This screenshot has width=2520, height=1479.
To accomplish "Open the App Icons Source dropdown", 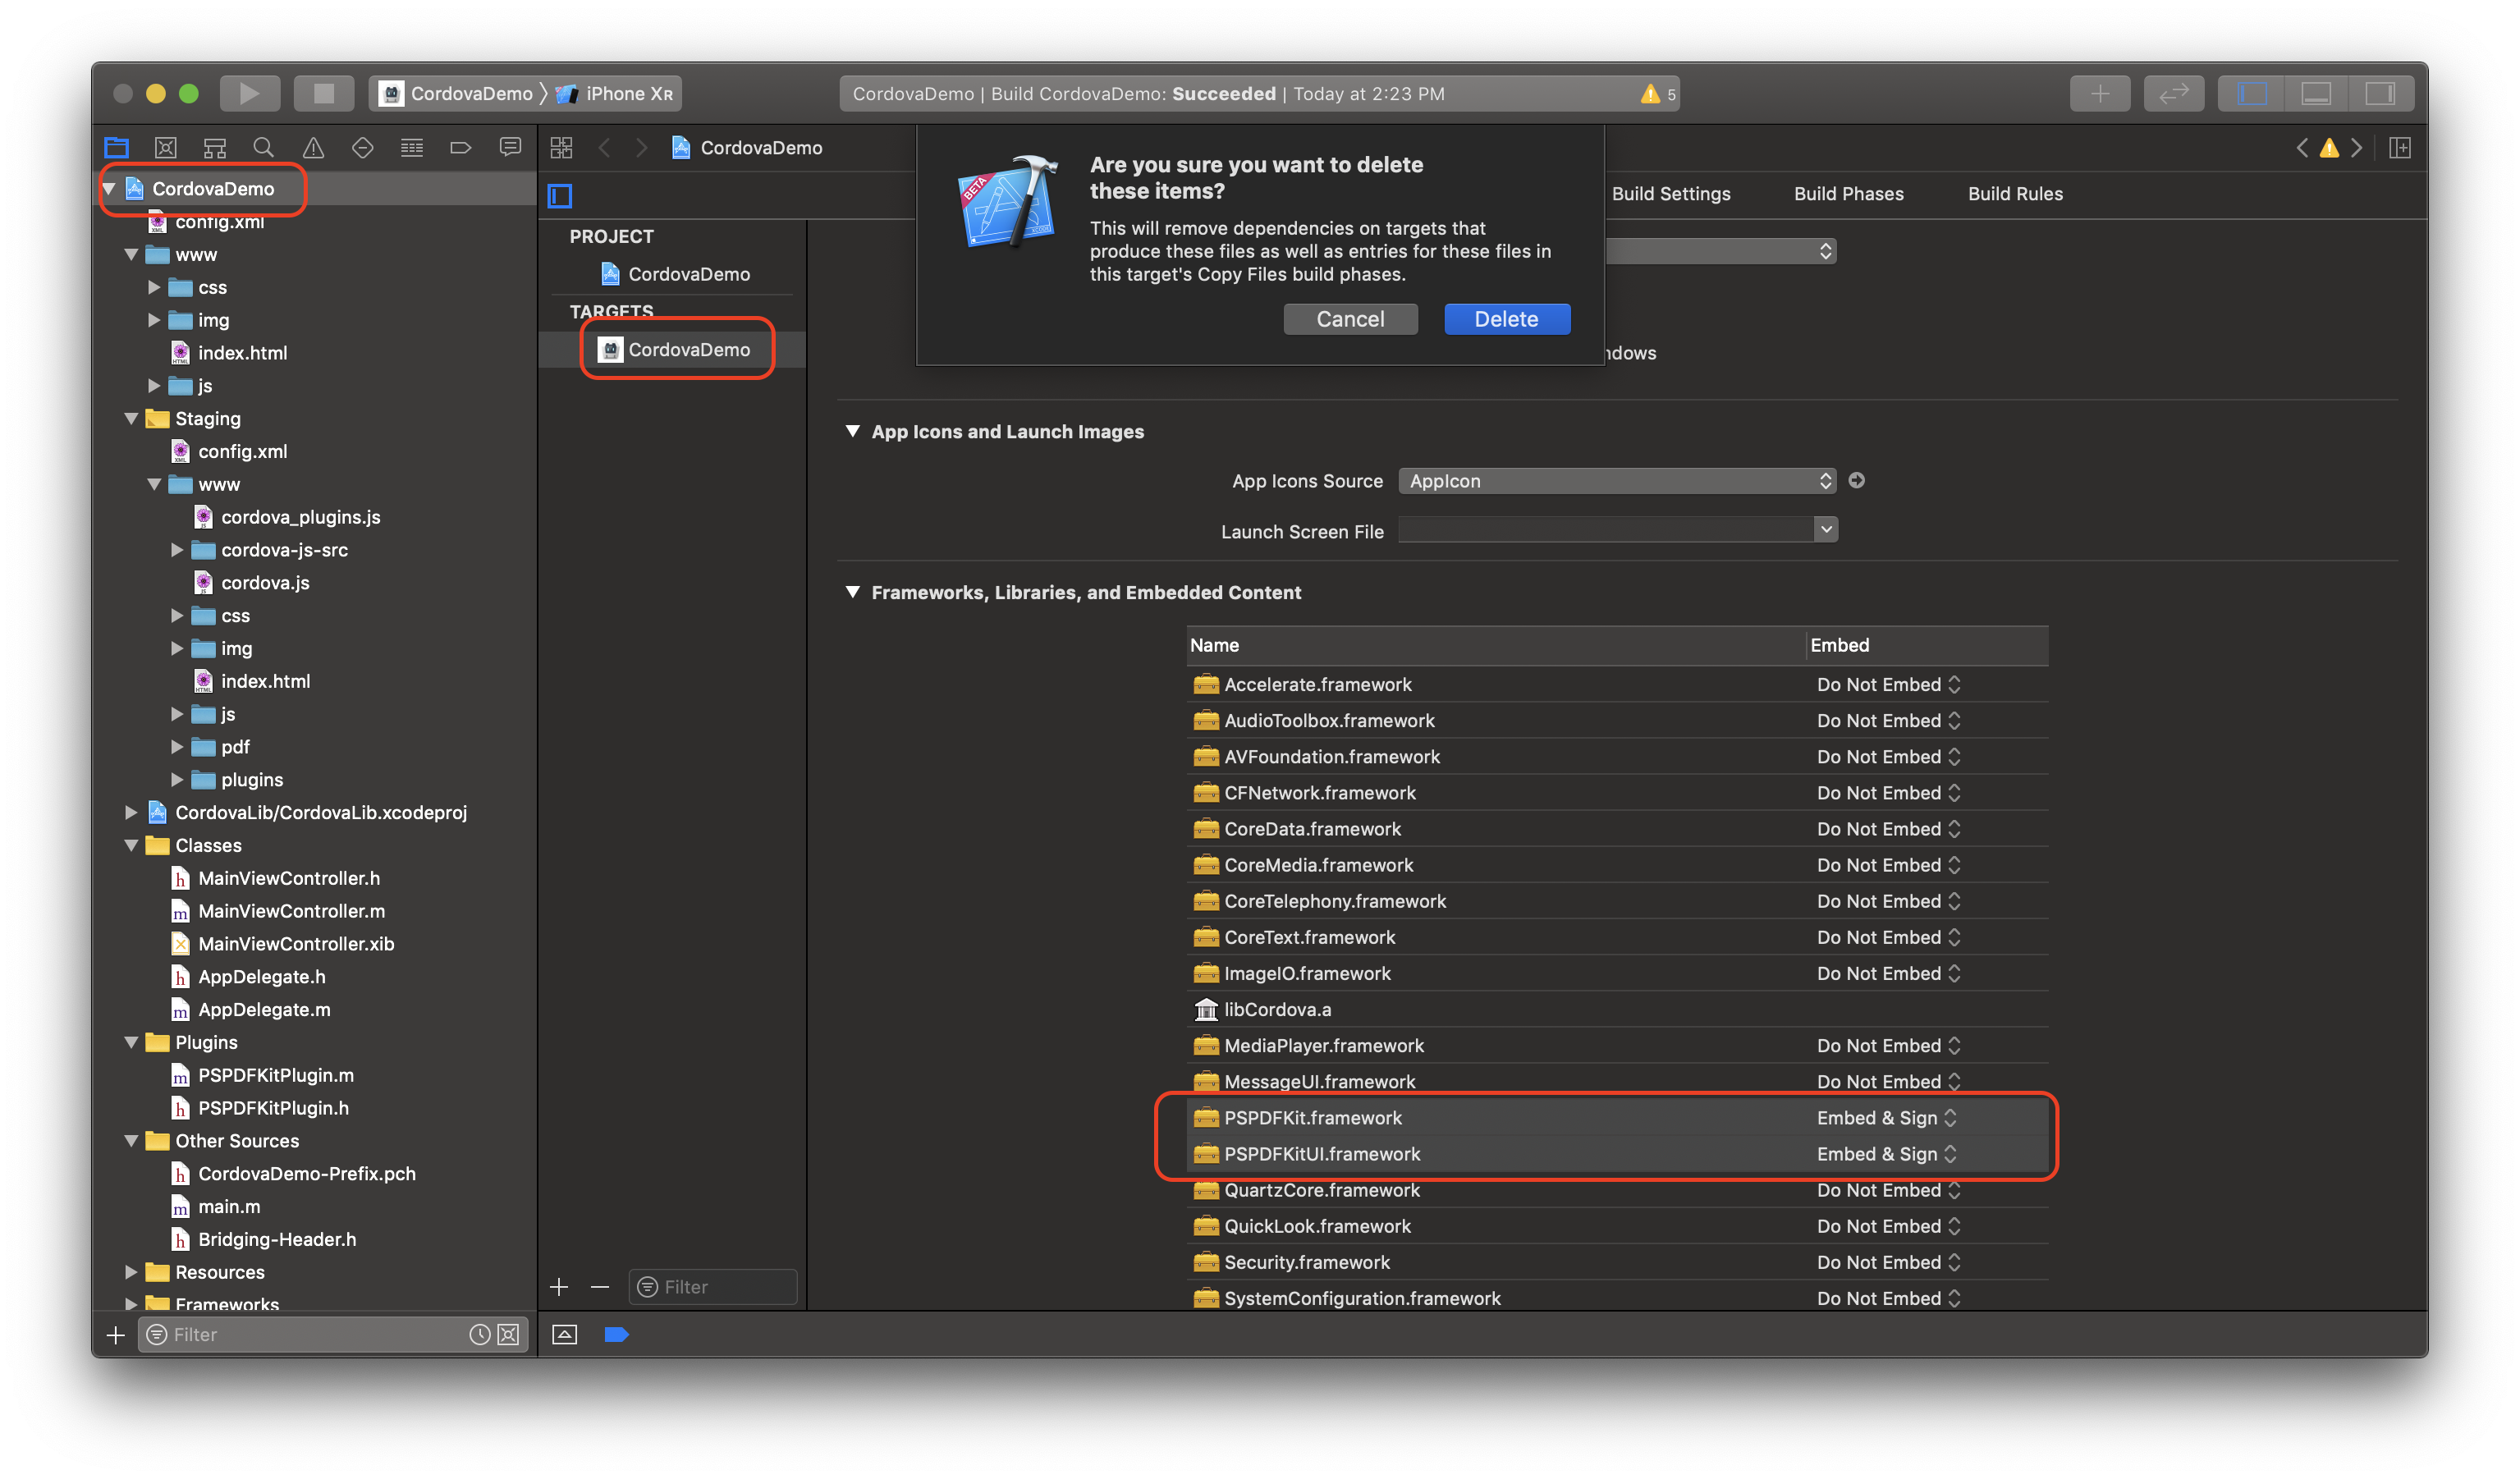I will (x=1616, y=481).
